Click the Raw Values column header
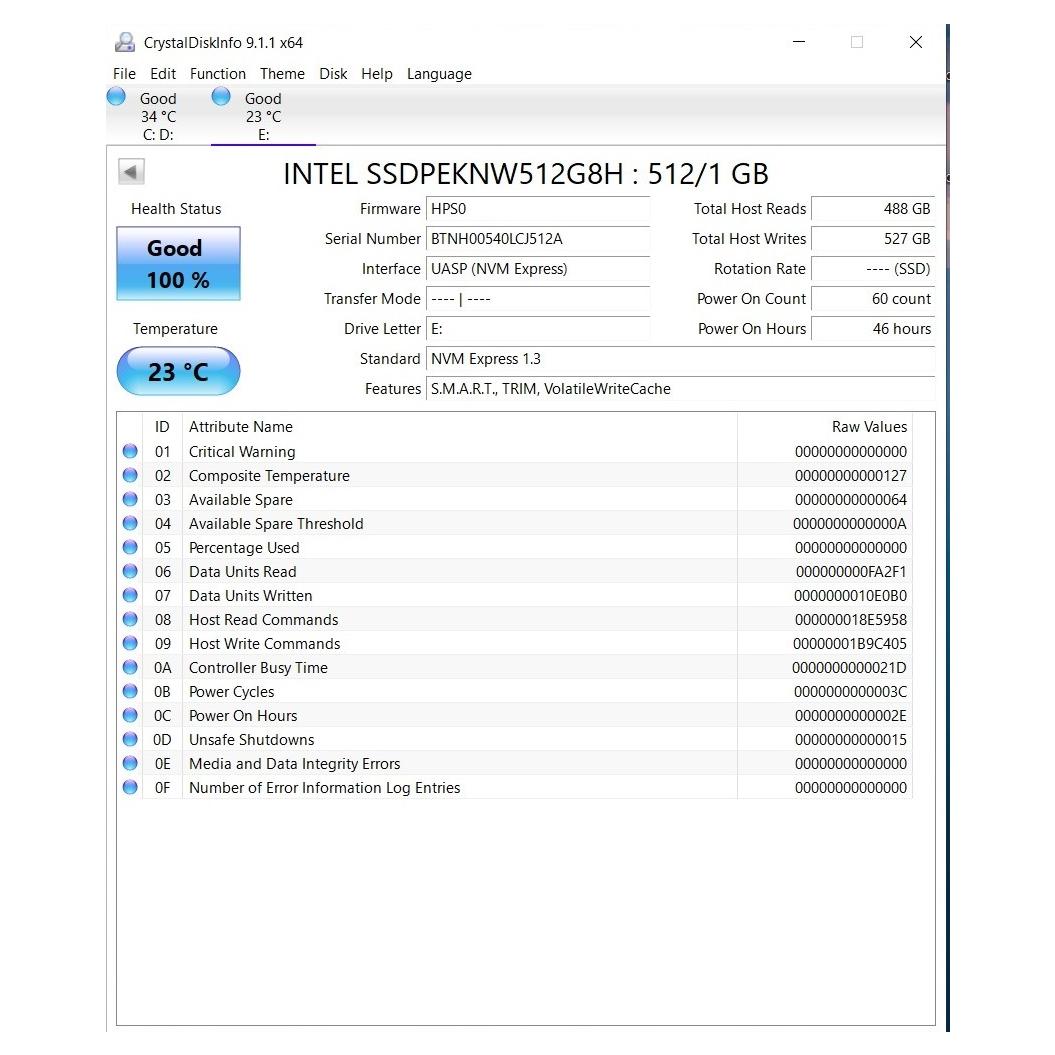The height and width of the screenshot is (1055, 1055). [x=868, y=427]
